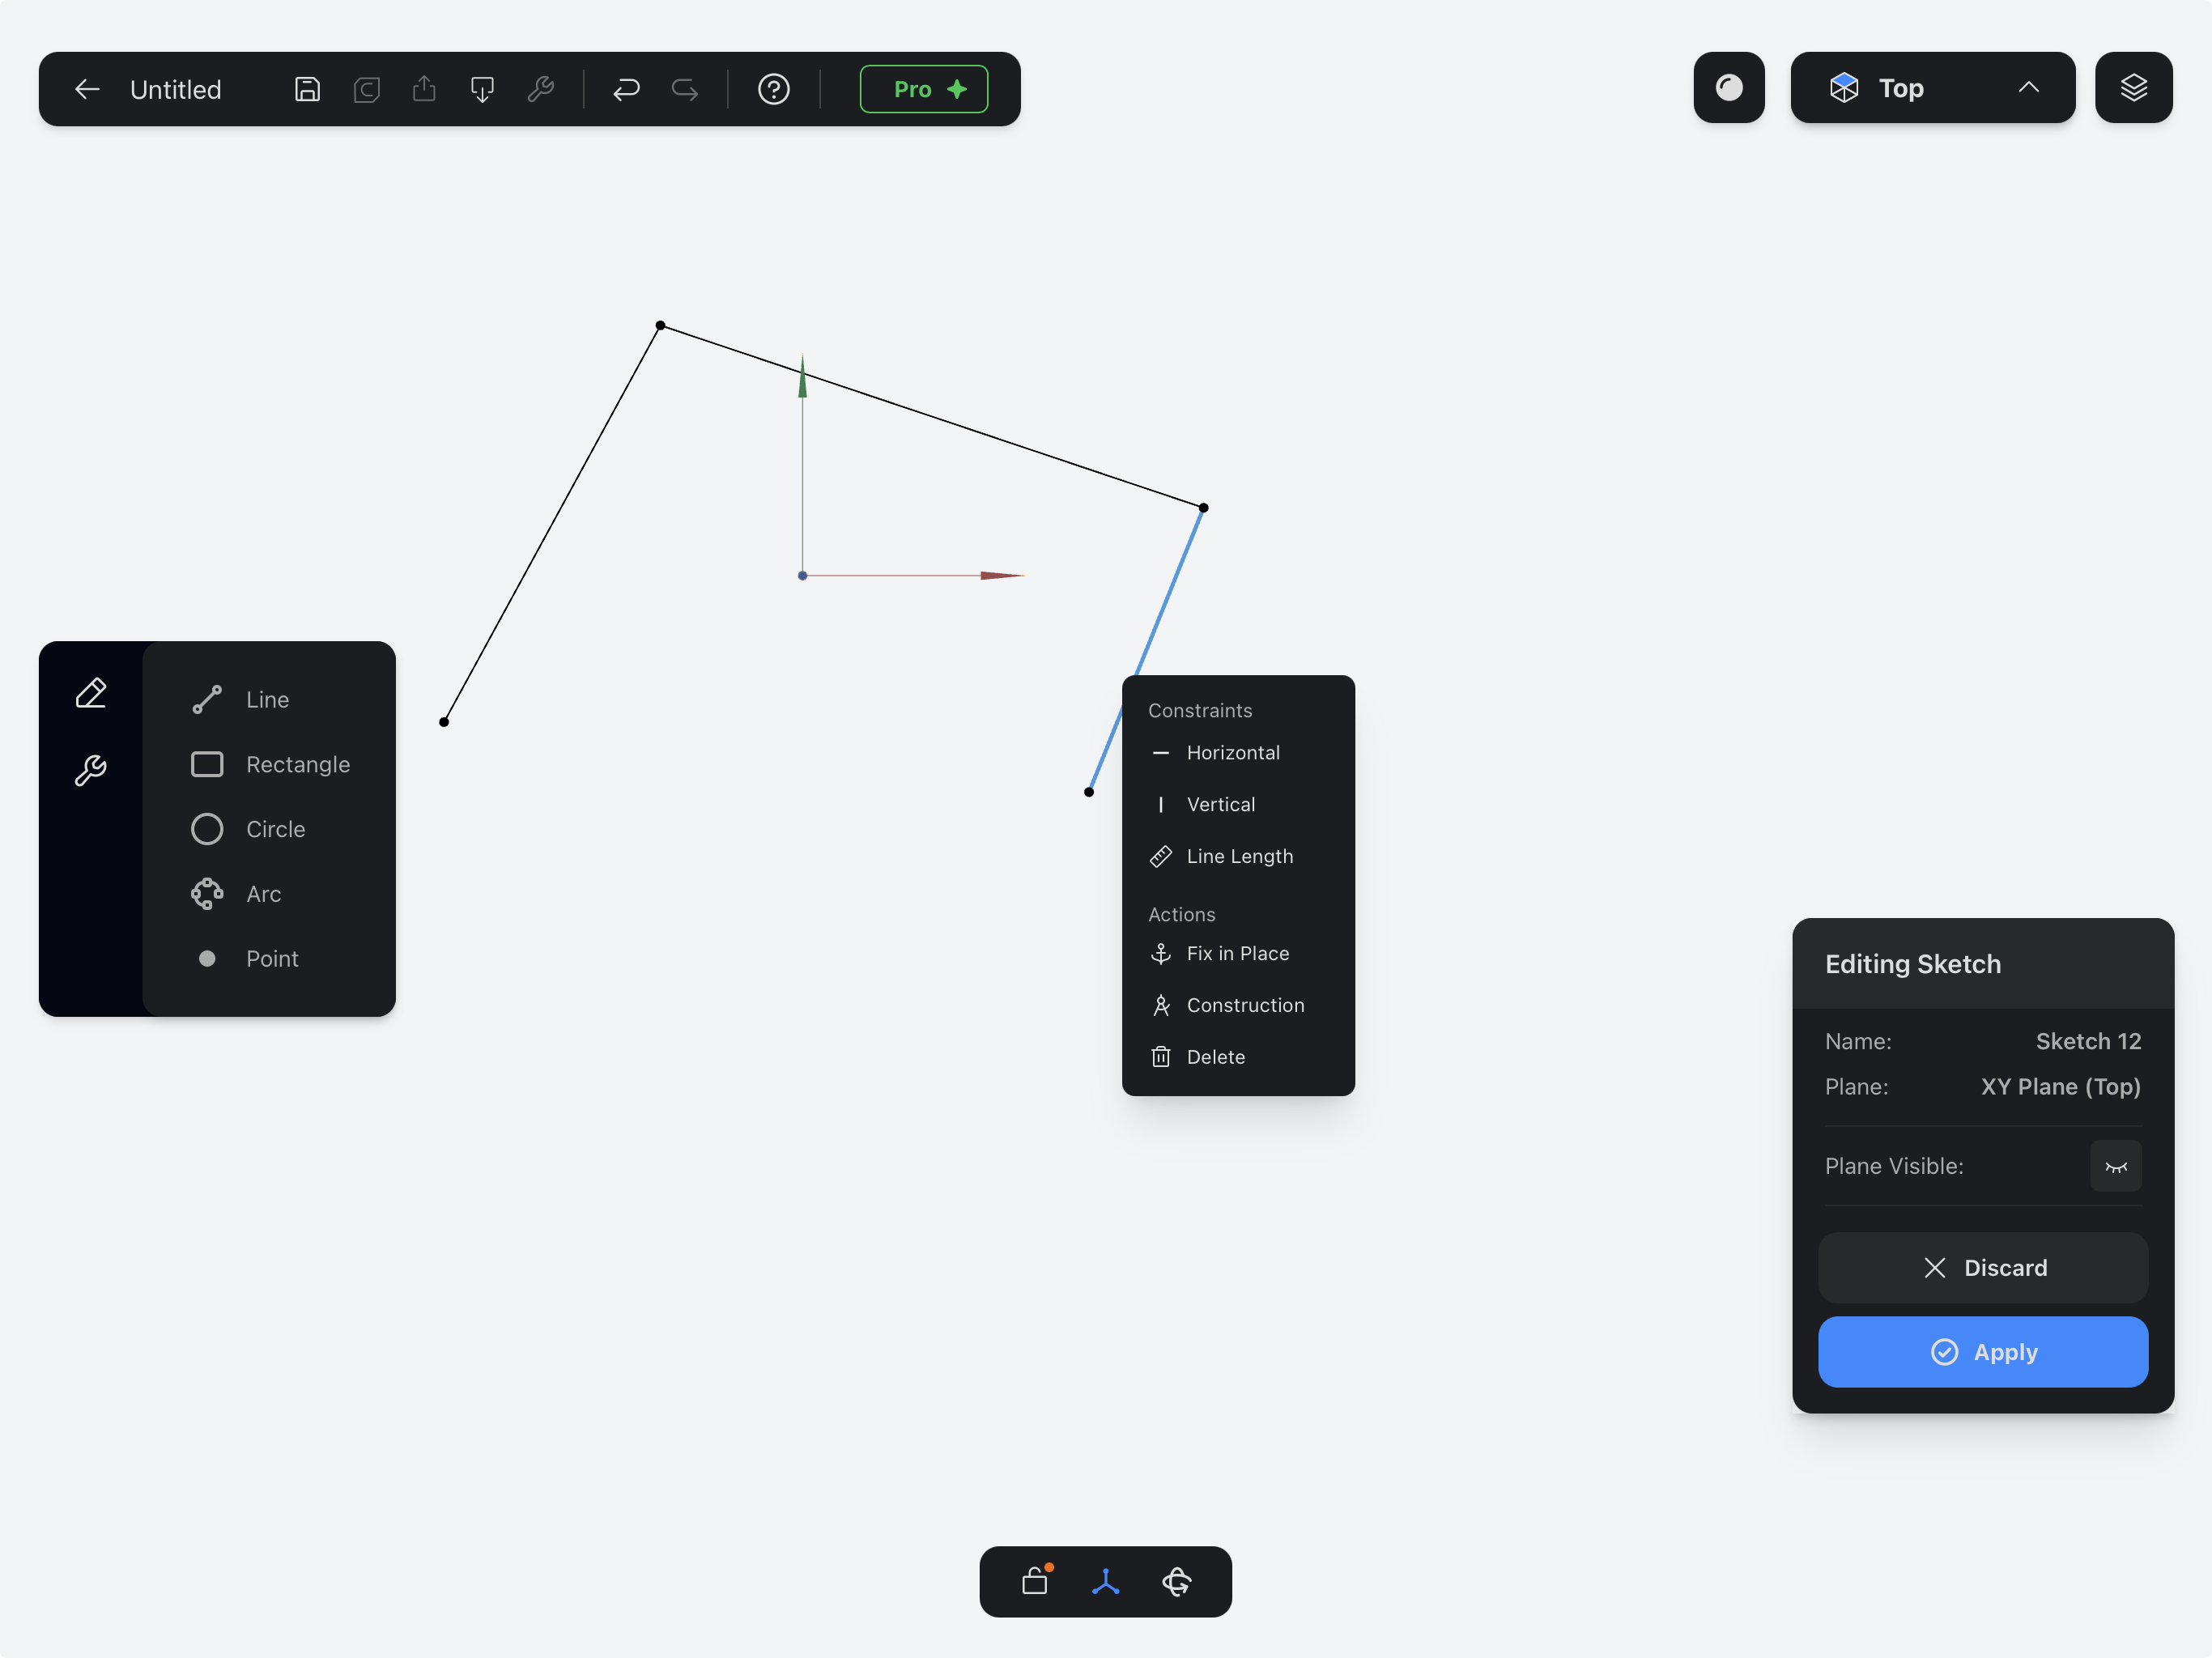The image size is (2212, 1658).
Task: Undo the last action
Action: [x=626, y=89]
